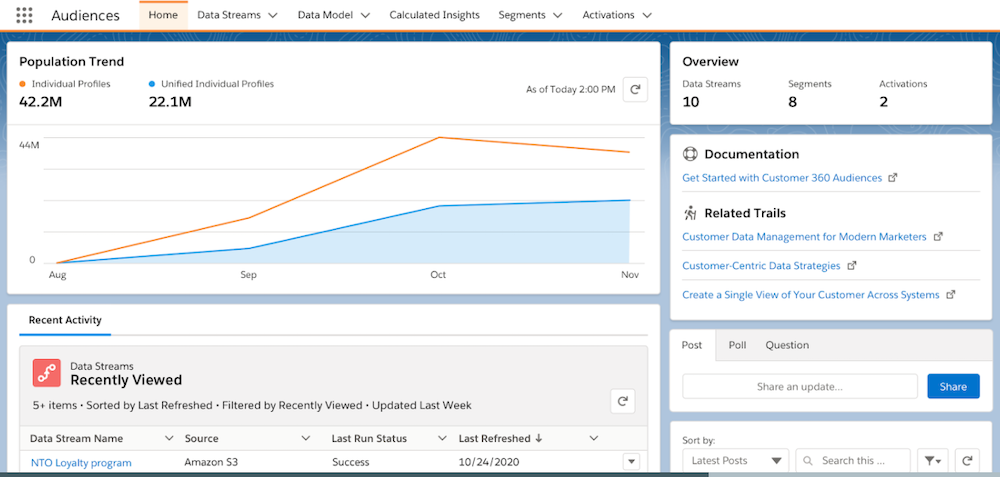Screen dimensions: 1000x477
Task: Refresh the Recently Viewed data streams list
Action: click(622, 401)
